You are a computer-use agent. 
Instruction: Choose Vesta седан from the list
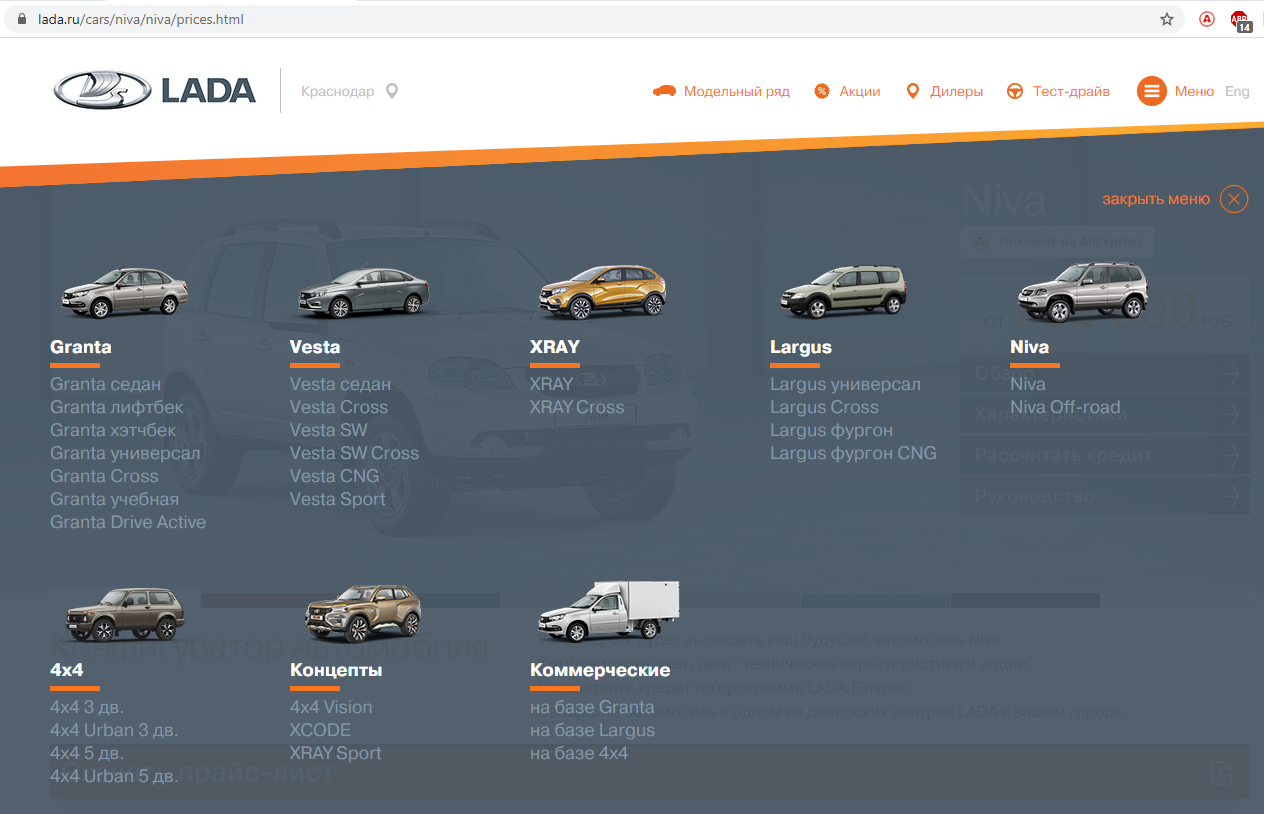coord(340,384)
